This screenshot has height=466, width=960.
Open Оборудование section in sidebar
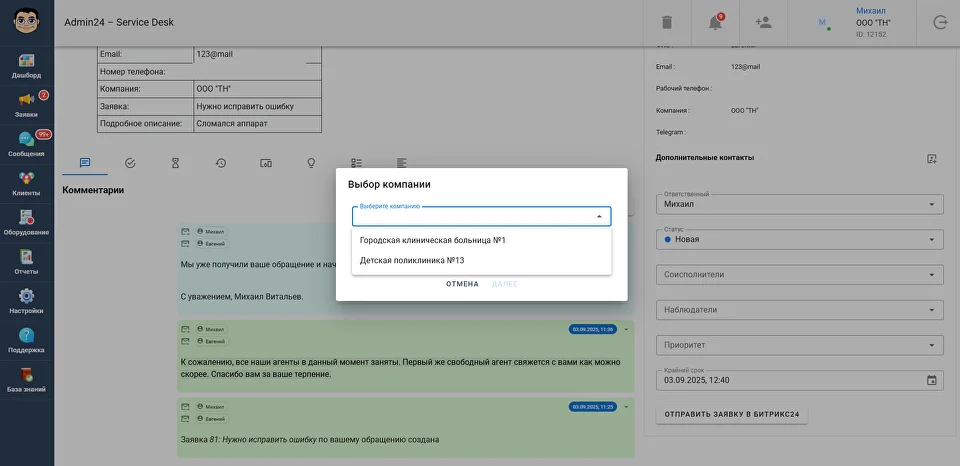click(x=27, y=222)
